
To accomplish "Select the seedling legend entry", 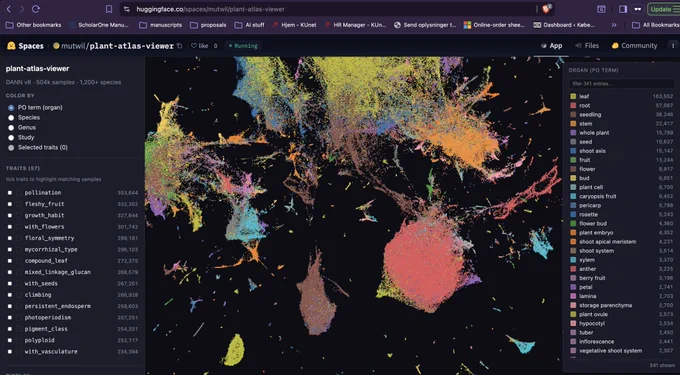I will point(621,114).
